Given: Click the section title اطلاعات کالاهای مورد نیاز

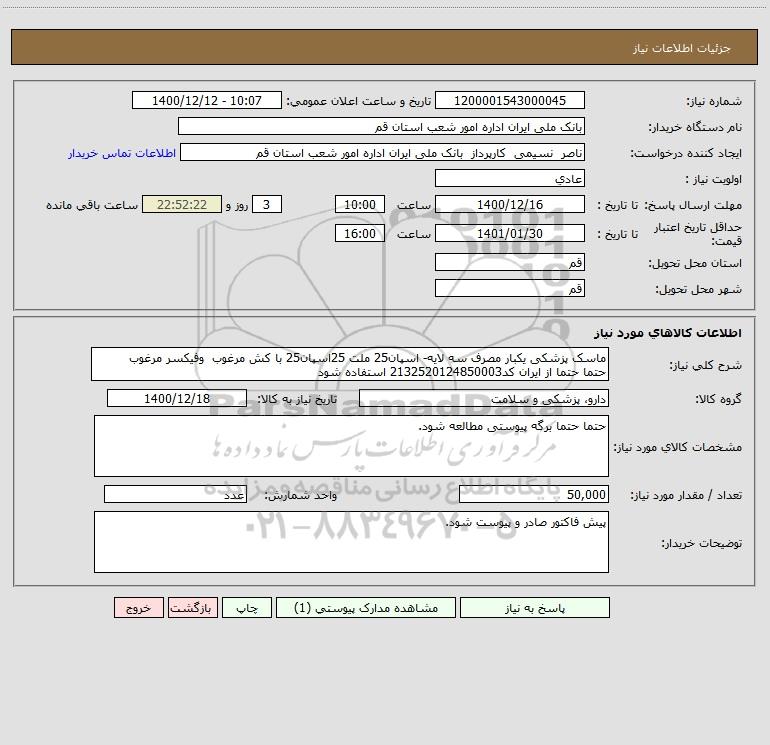Looking at the screenshot, I should pyautogui.click(x=667, y=333).
